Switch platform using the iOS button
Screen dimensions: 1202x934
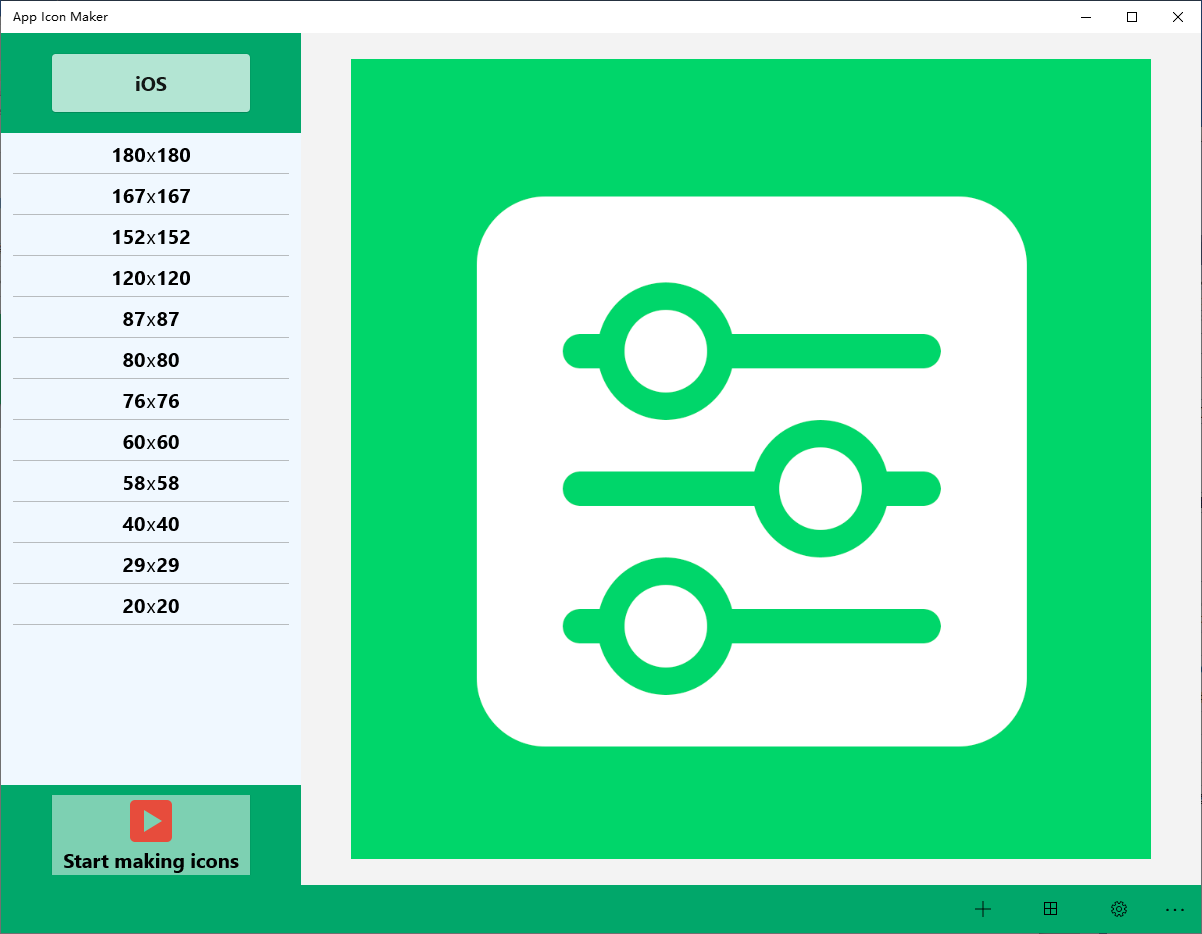150,83
